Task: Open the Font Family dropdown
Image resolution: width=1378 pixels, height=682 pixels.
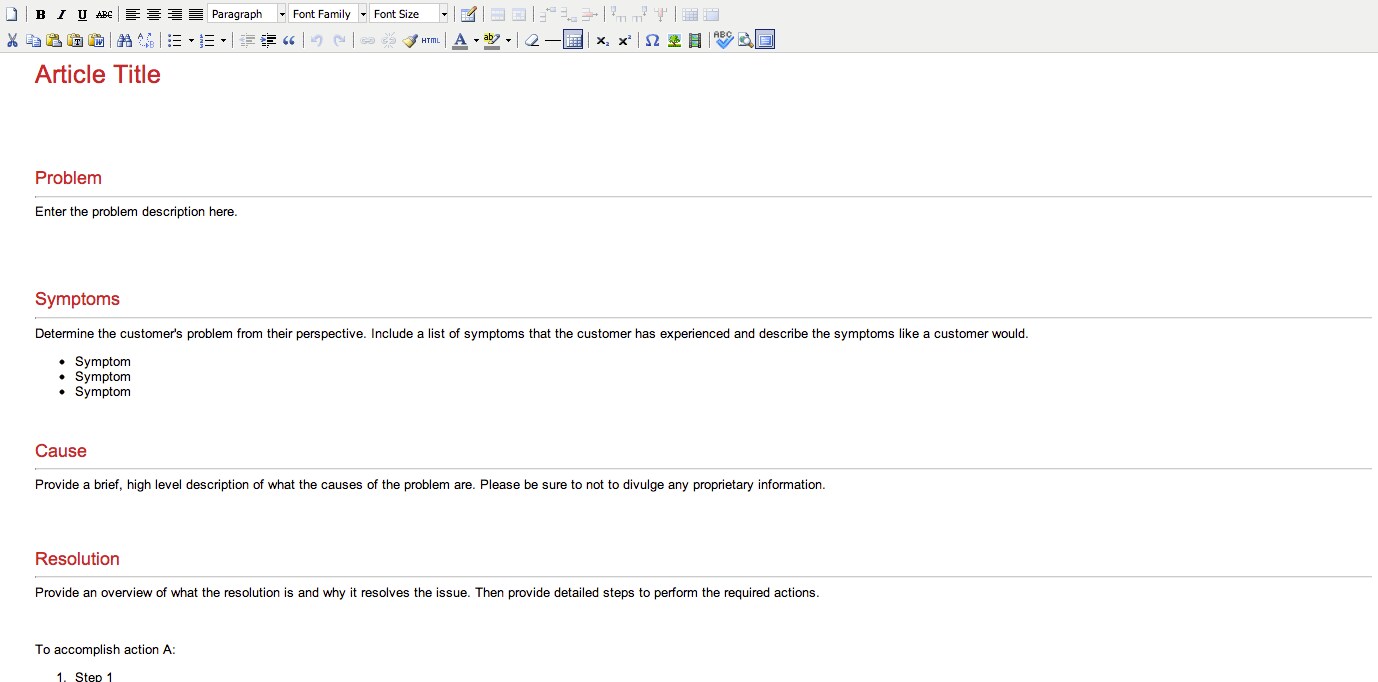Action: (x=328, y=14)
